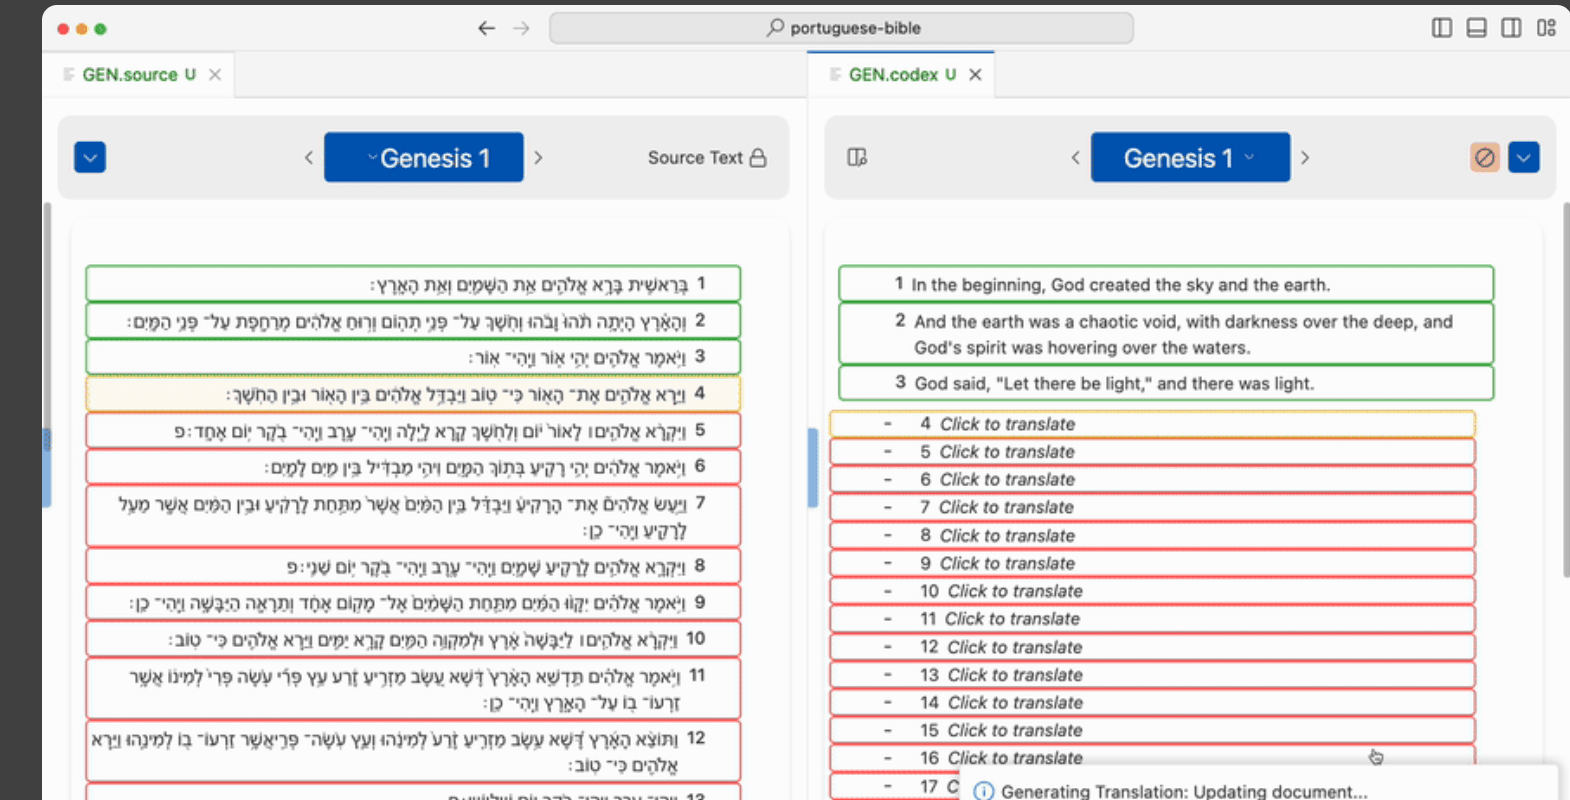
Task: Go to previous chapter in source pane
Action: 308,157
